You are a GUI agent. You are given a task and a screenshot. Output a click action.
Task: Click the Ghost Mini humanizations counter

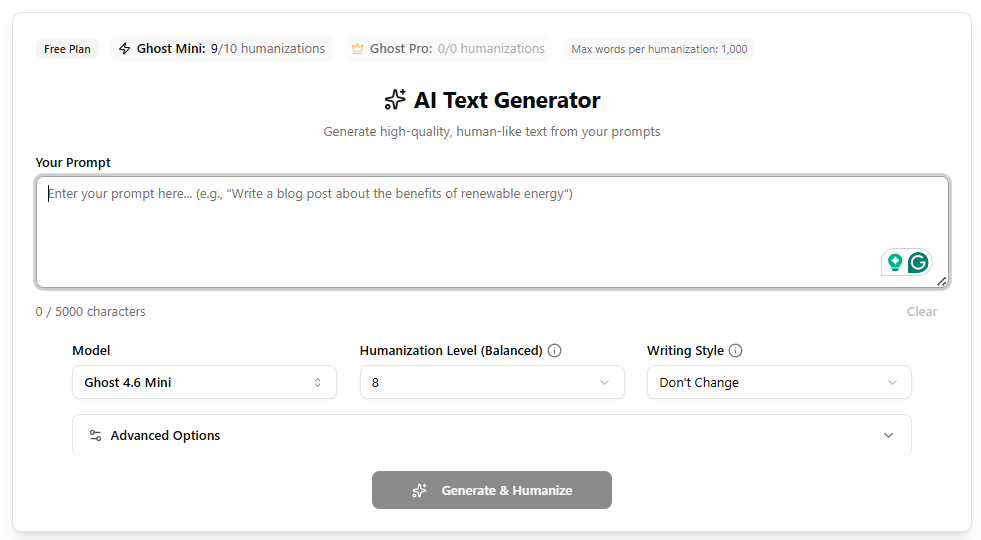pos(221,49)
